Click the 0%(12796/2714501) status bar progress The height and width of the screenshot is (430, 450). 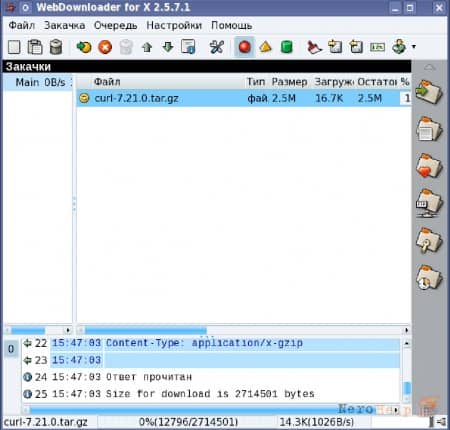(x=188, y=422)
